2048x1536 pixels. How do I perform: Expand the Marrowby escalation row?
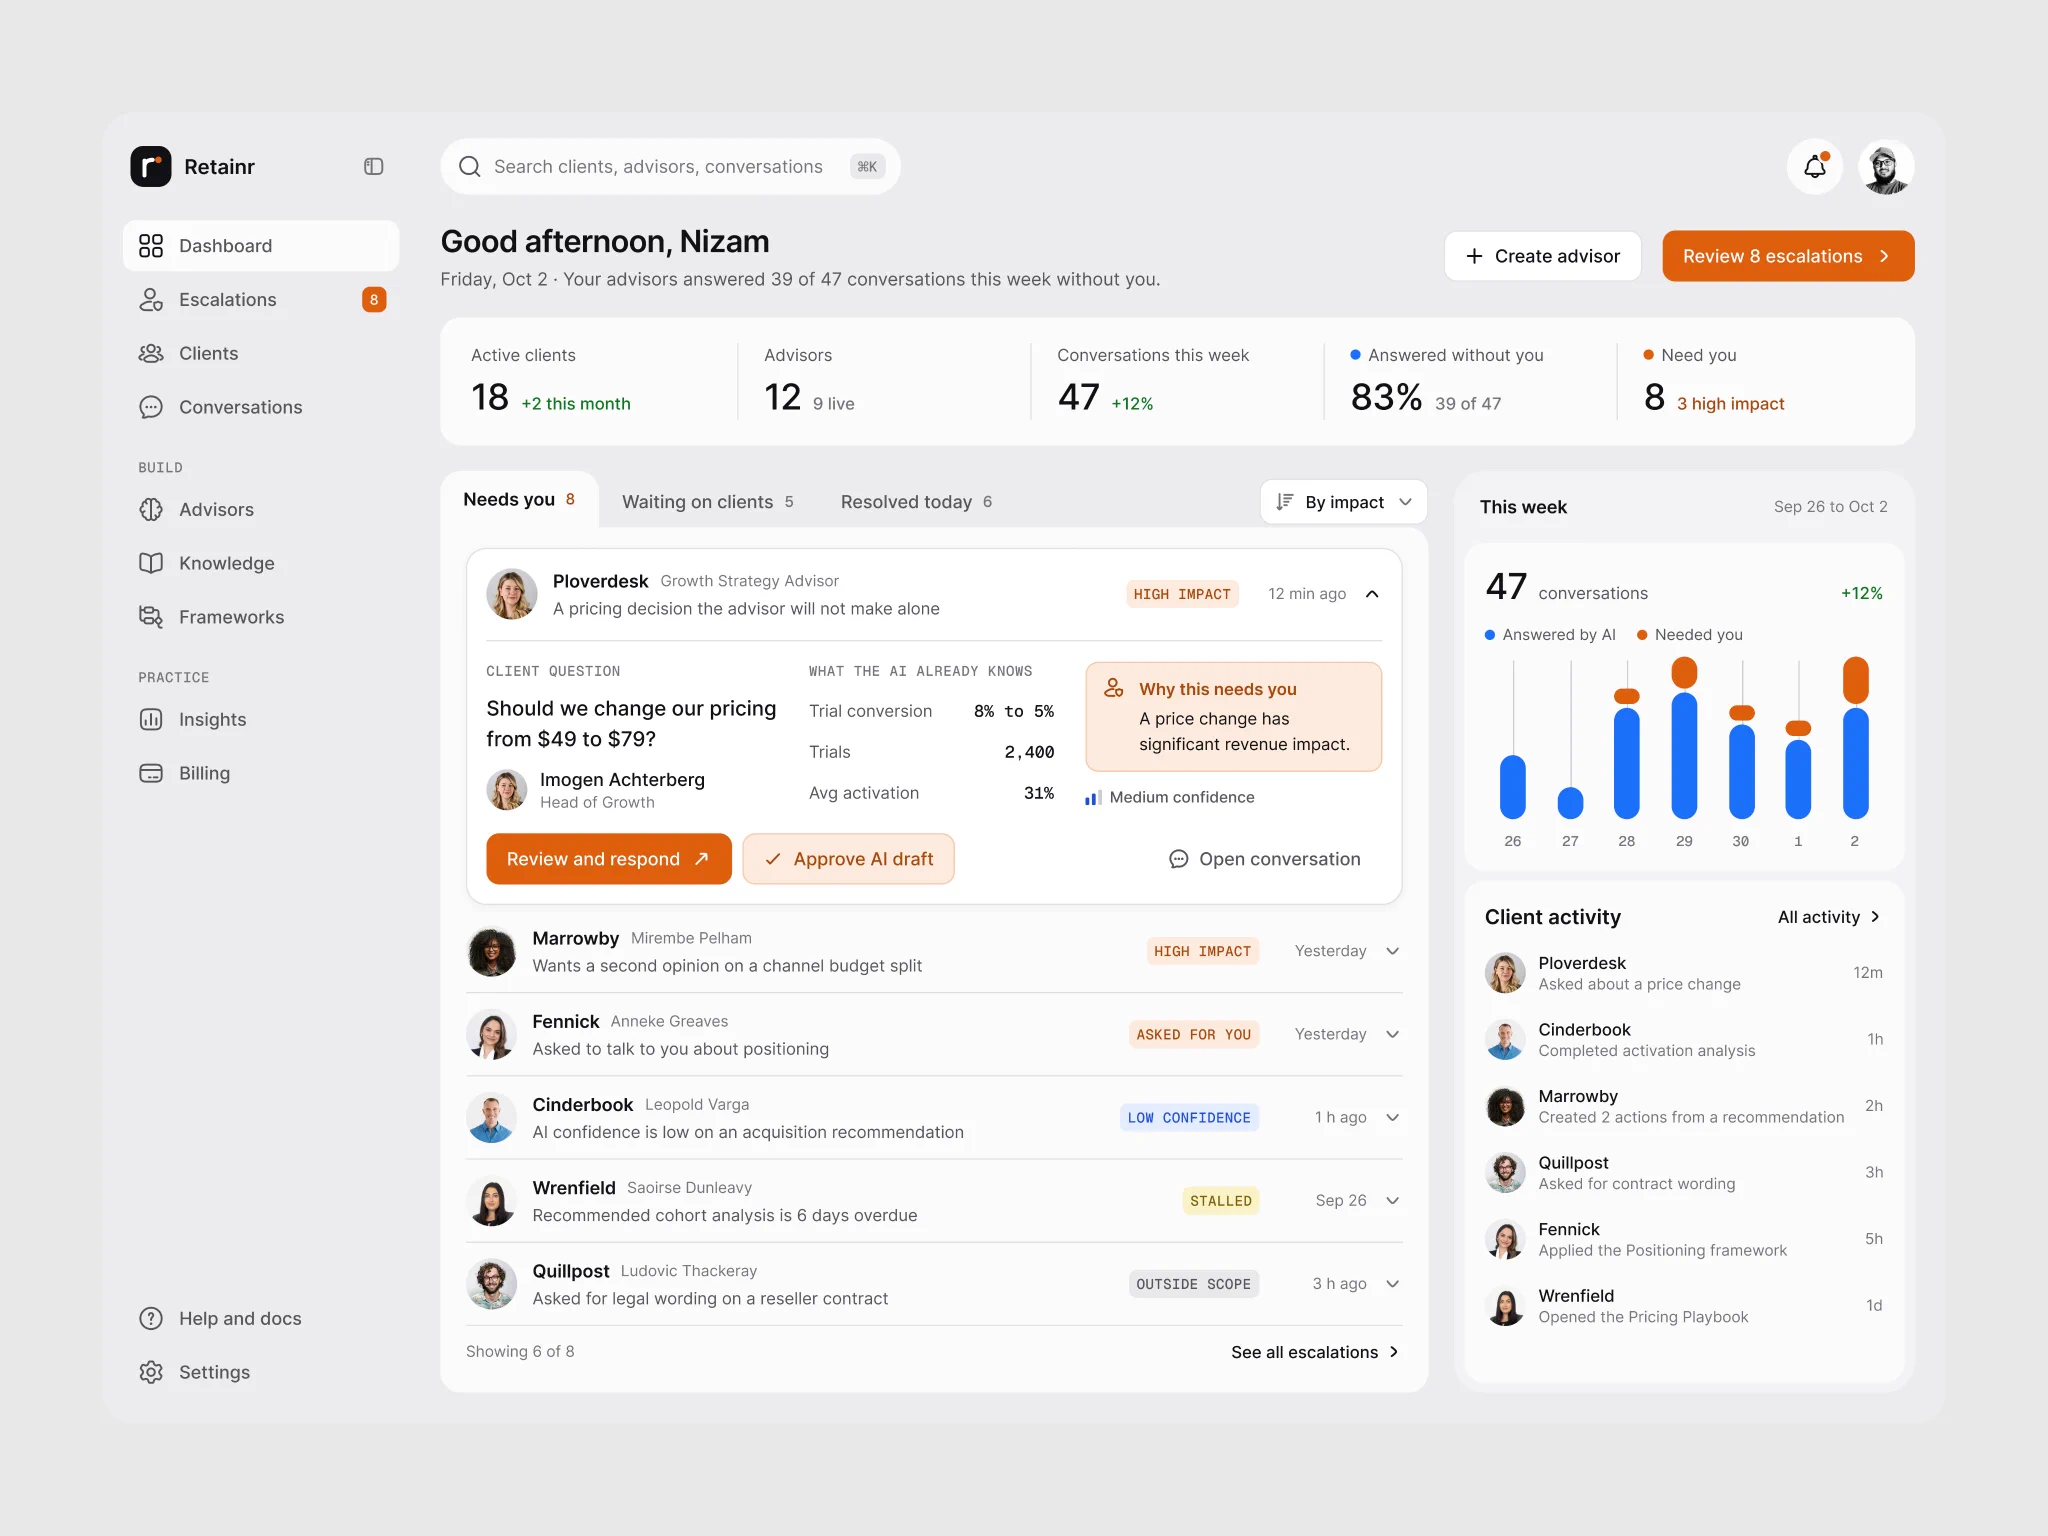coord(1393,951)
